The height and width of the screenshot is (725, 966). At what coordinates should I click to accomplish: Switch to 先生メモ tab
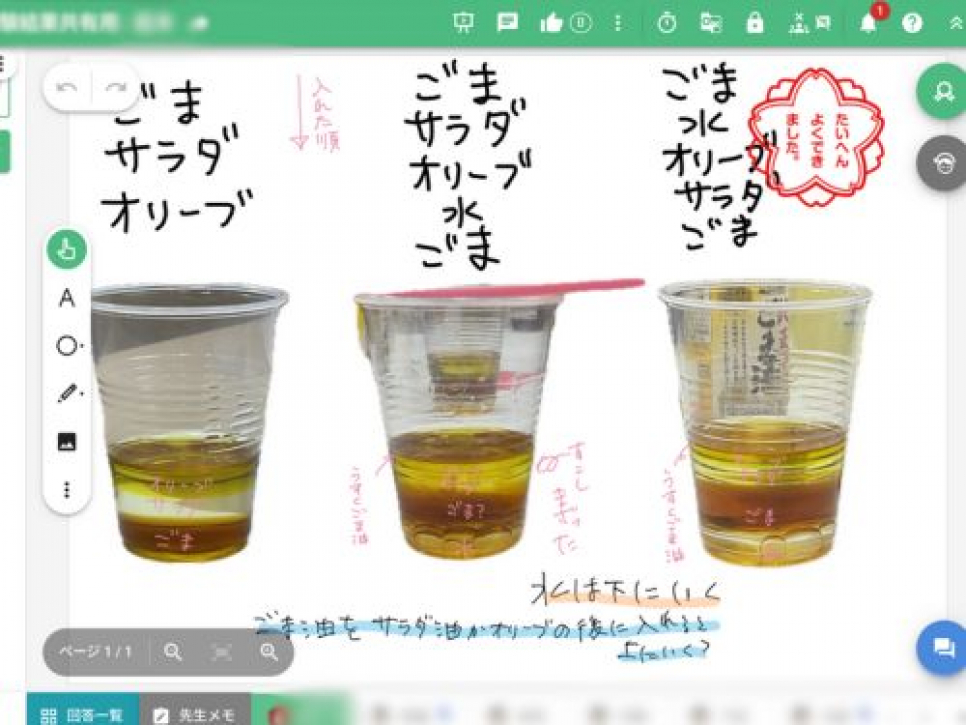(x=195, y=714)
